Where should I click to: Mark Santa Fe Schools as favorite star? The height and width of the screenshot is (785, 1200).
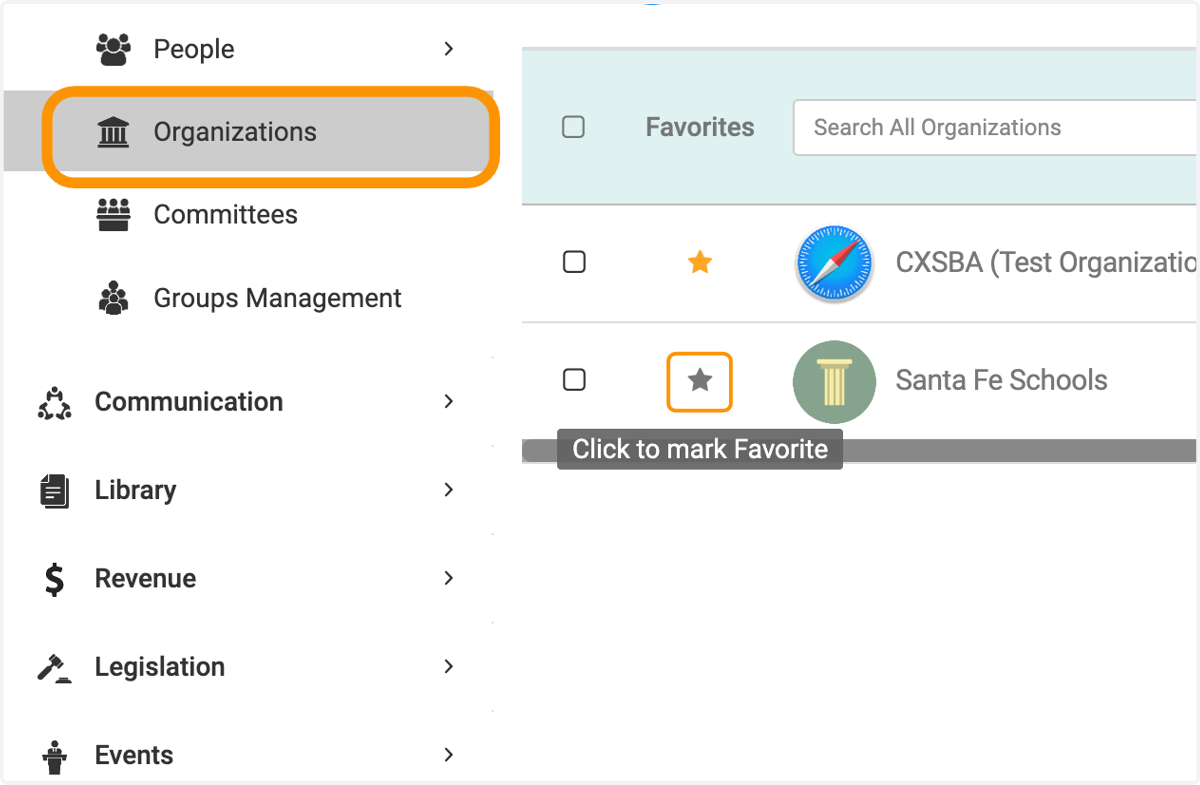(x=700, y=380)
